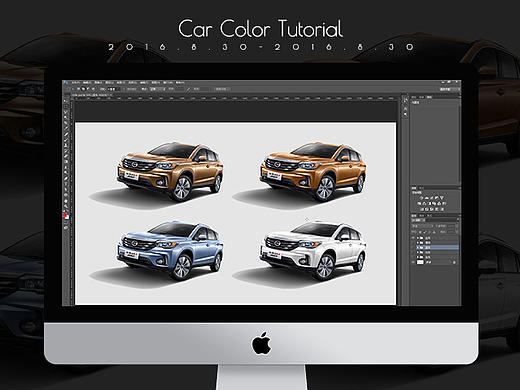Click the lock icon on Background layer

click(x=454, y=262)
